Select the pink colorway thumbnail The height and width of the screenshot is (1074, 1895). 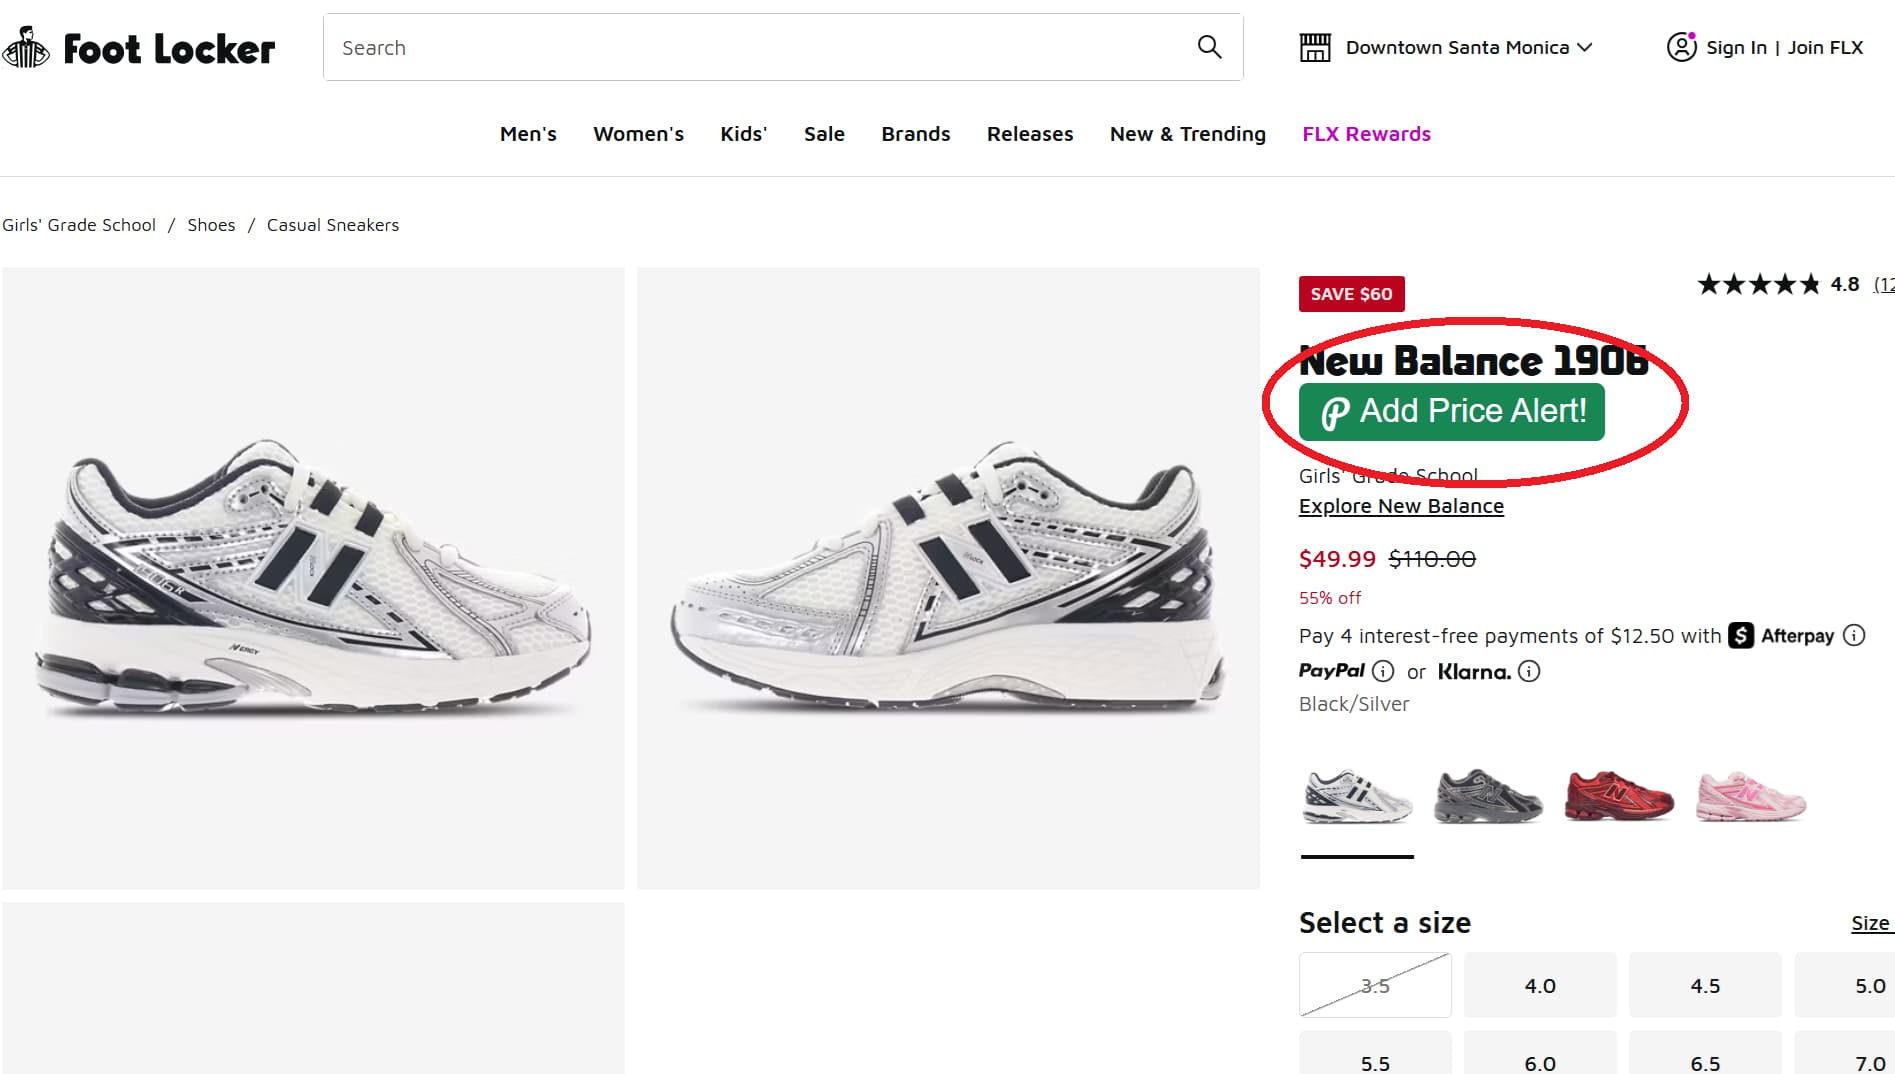point(1751,797)
